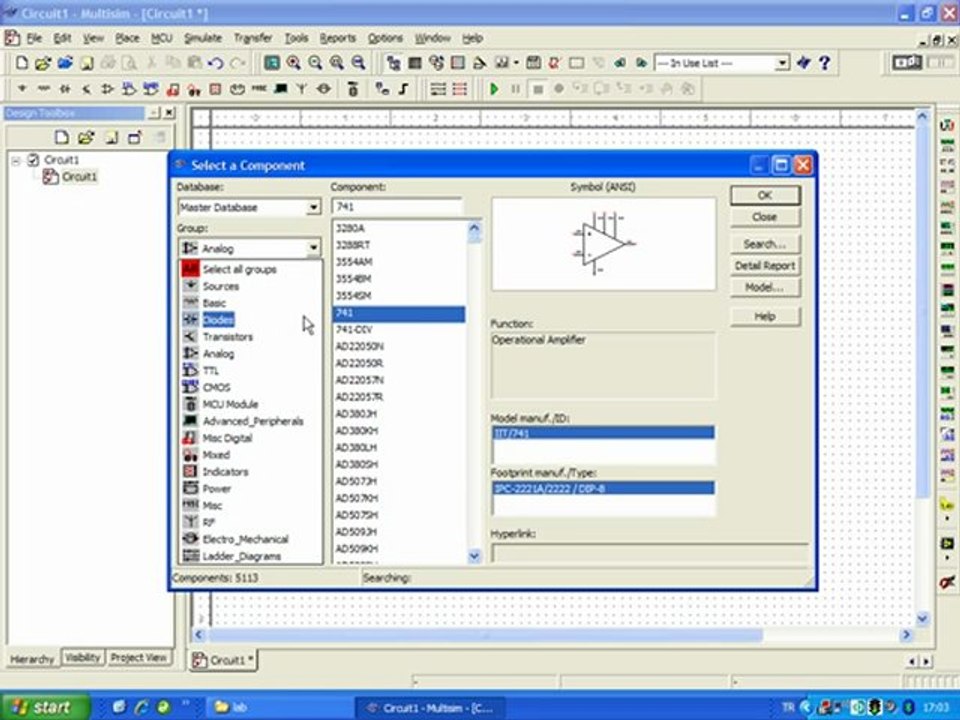Click the component list scroll down arrow
The width and height of the screenshot is (960, 720).
pyautogui.click(x=474, y=555)
